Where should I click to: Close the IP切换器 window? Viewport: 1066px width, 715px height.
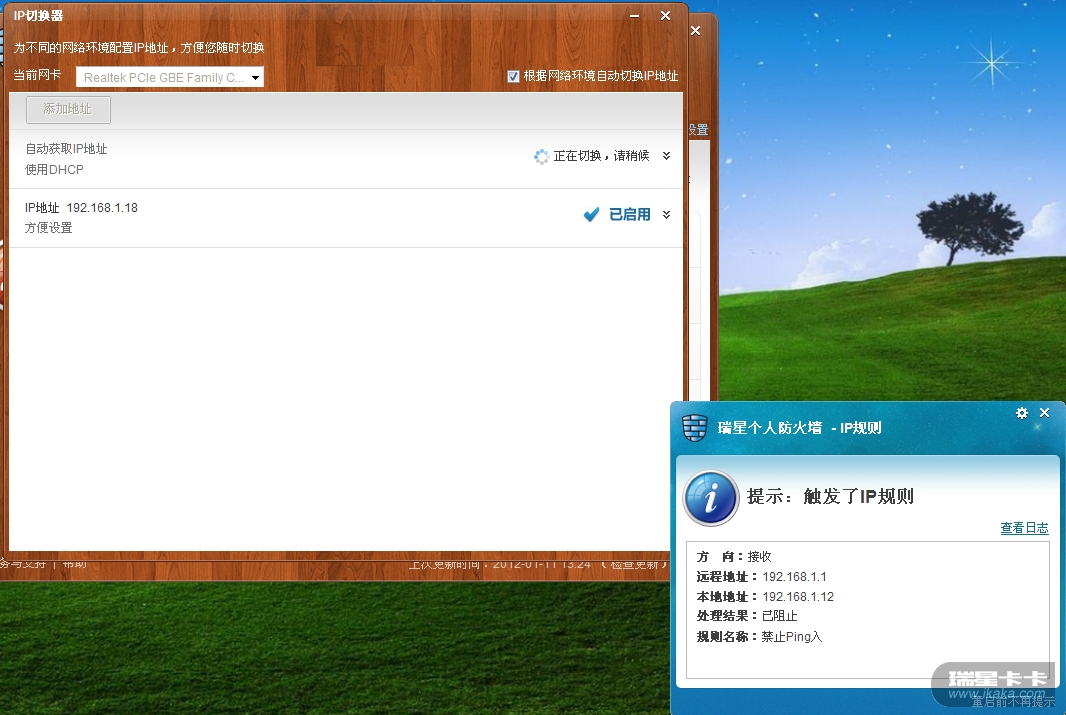coord(666,16)
